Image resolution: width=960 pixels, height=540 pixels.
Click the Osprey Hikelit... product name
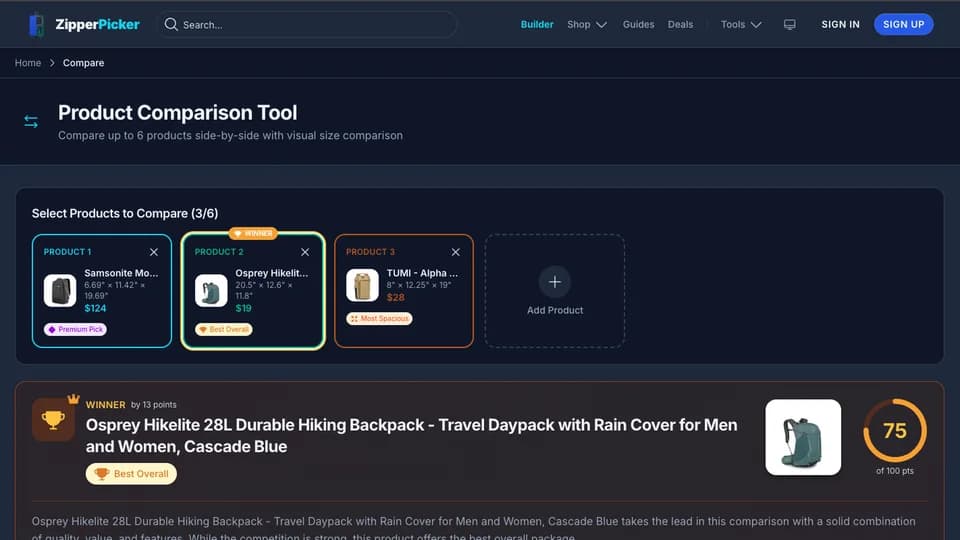272,273
